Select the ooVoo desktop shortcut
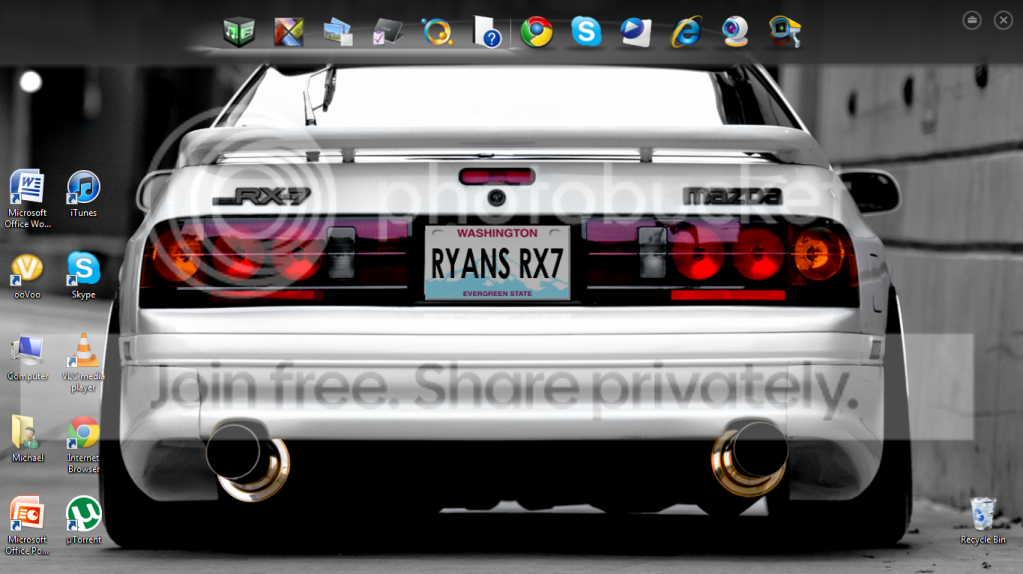 [27, 277]
